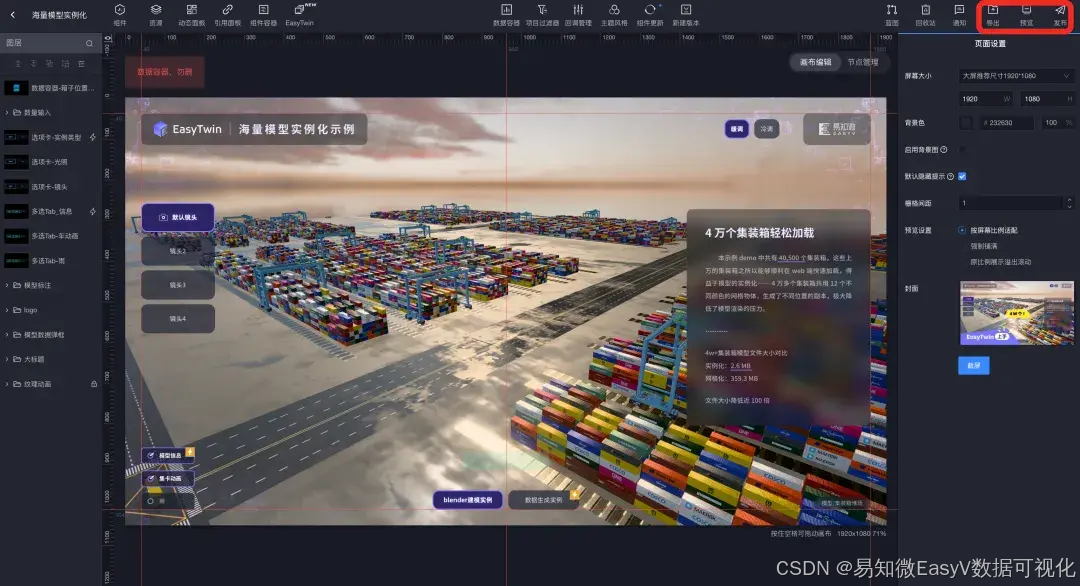
Task: Select the blender建模实例 tab on canvas
Action: [x=468, y=500]
